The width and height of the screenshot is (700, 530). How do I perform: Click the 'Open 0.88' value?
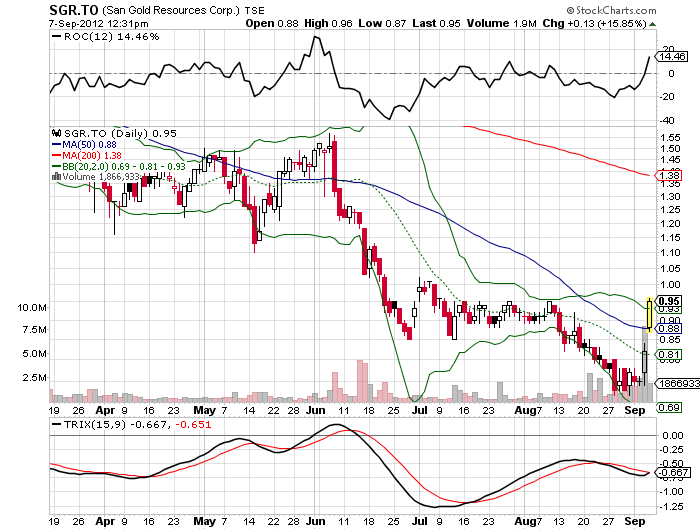pos(272,24)
